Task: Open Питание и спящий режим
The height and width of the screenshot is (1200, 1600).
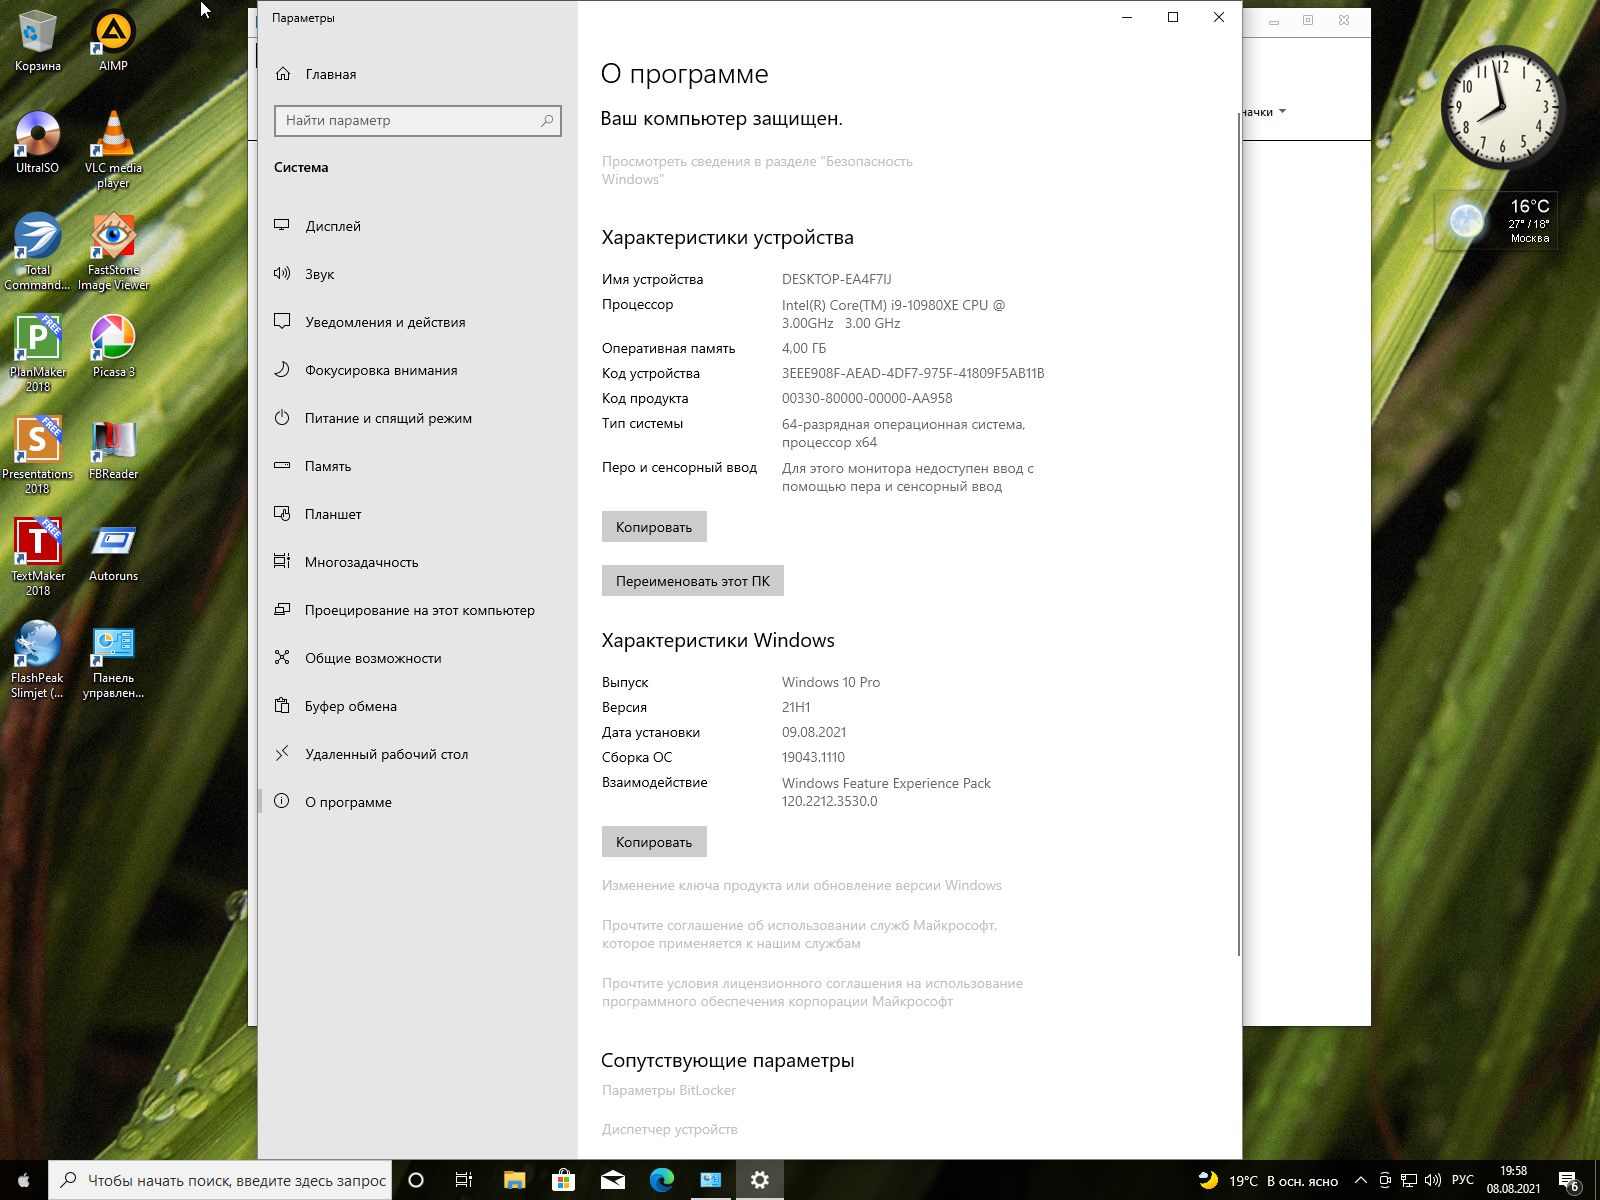Action: click(418, 418)
